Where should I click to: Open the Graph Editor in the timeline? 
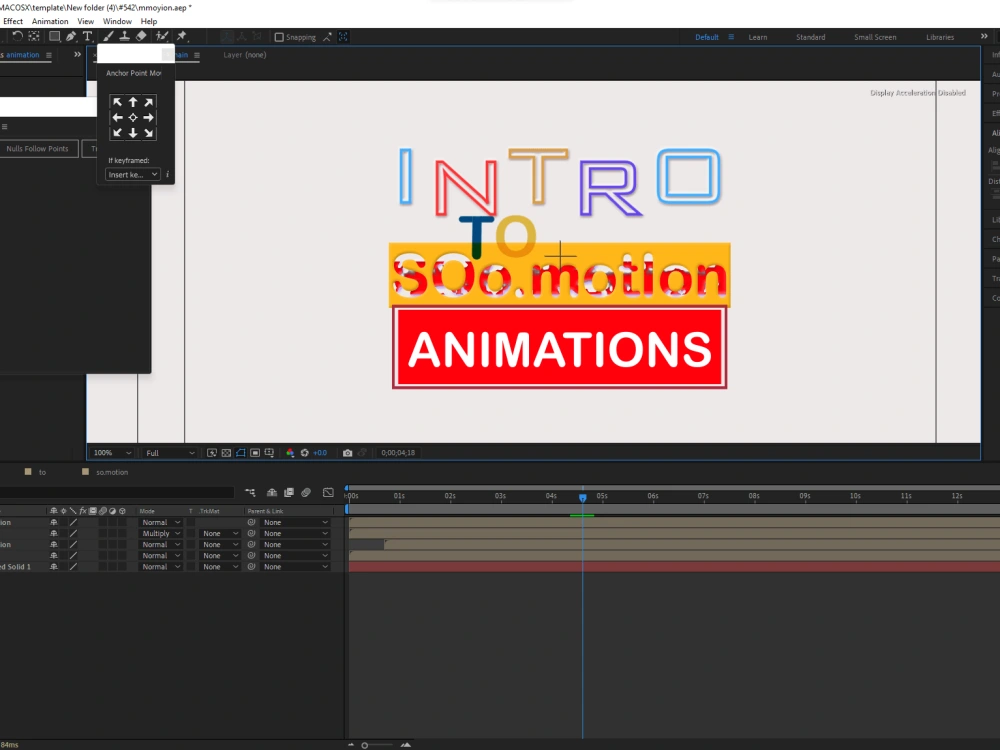click(328, 493)
